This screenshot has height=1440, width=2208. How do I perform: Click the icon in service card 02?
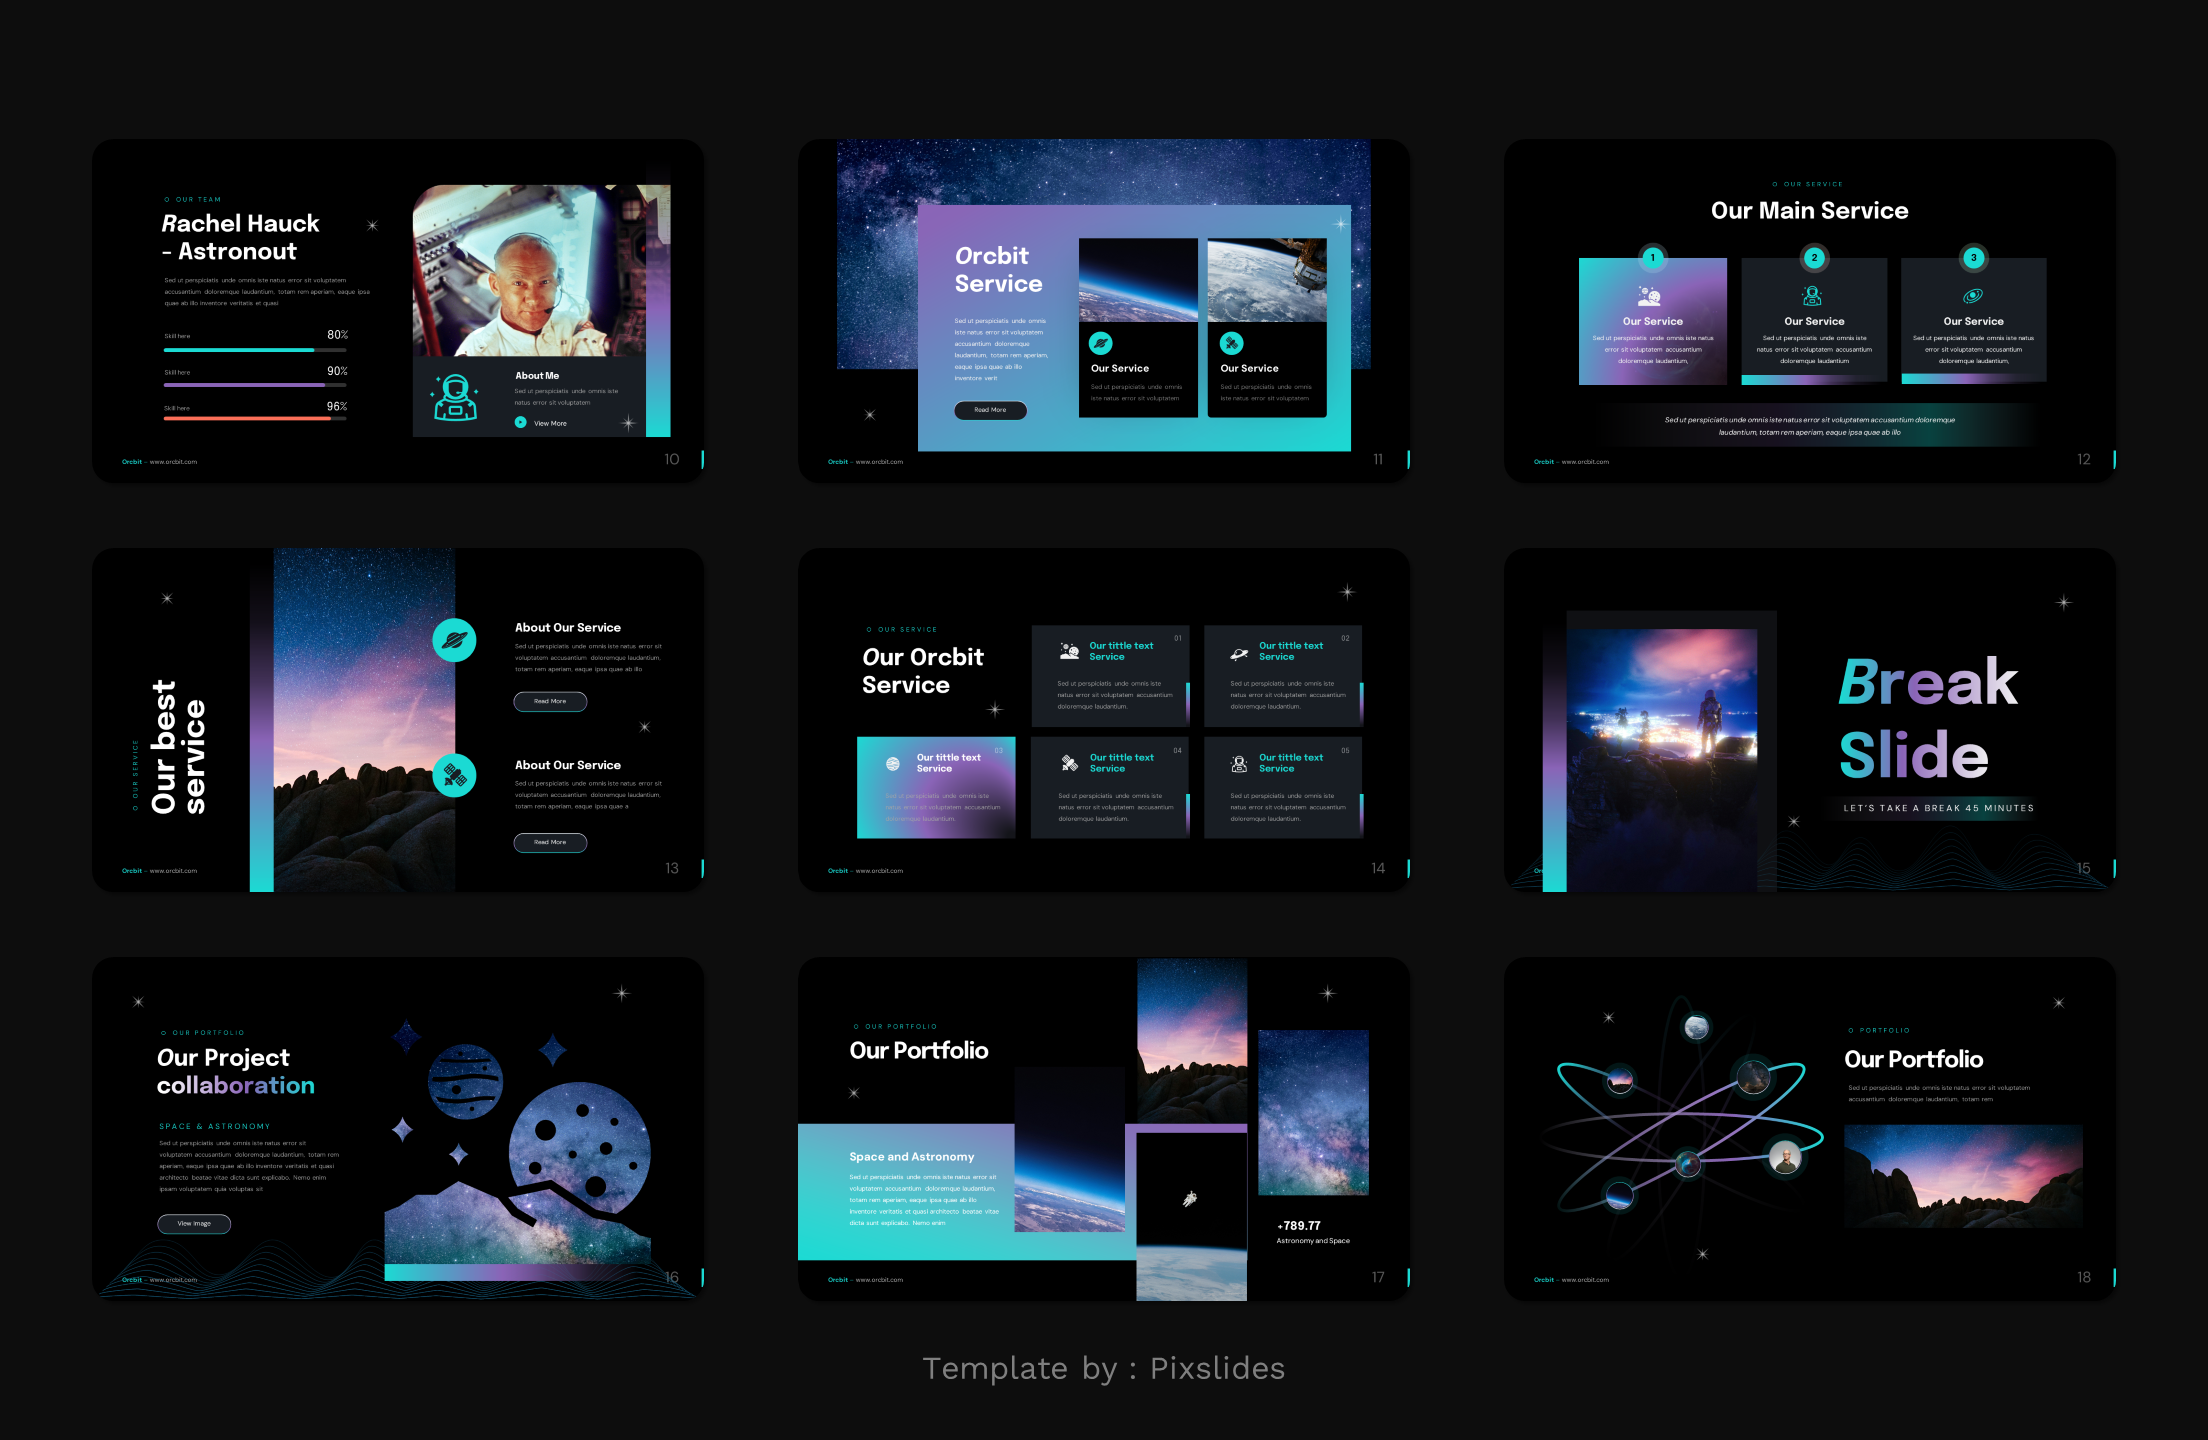[x=1239, y=653]
